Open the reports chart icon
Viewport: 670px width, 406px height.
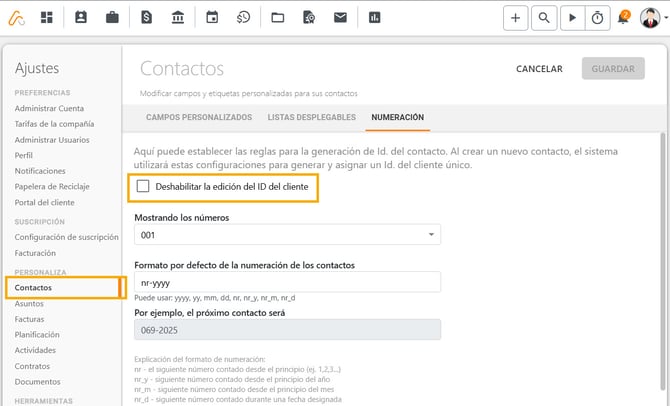point(375,18)
